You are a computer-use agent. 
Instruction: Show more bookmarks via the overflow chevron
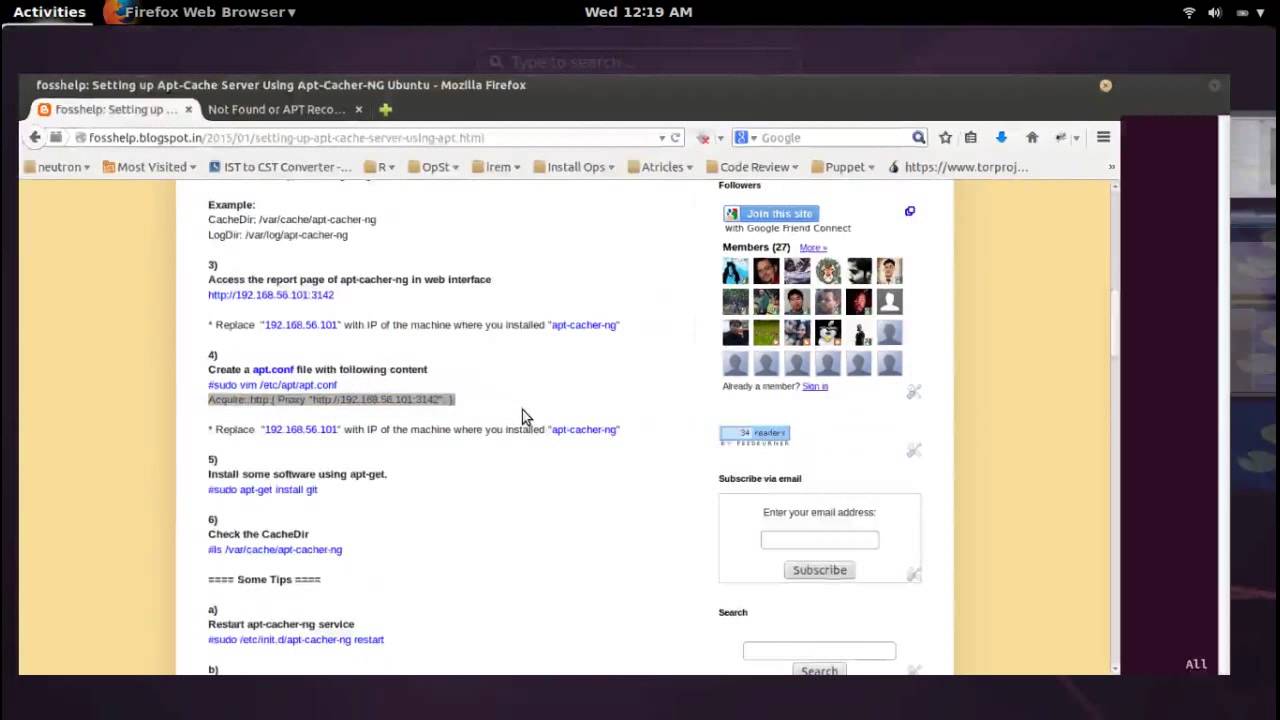click(1112, 167)
